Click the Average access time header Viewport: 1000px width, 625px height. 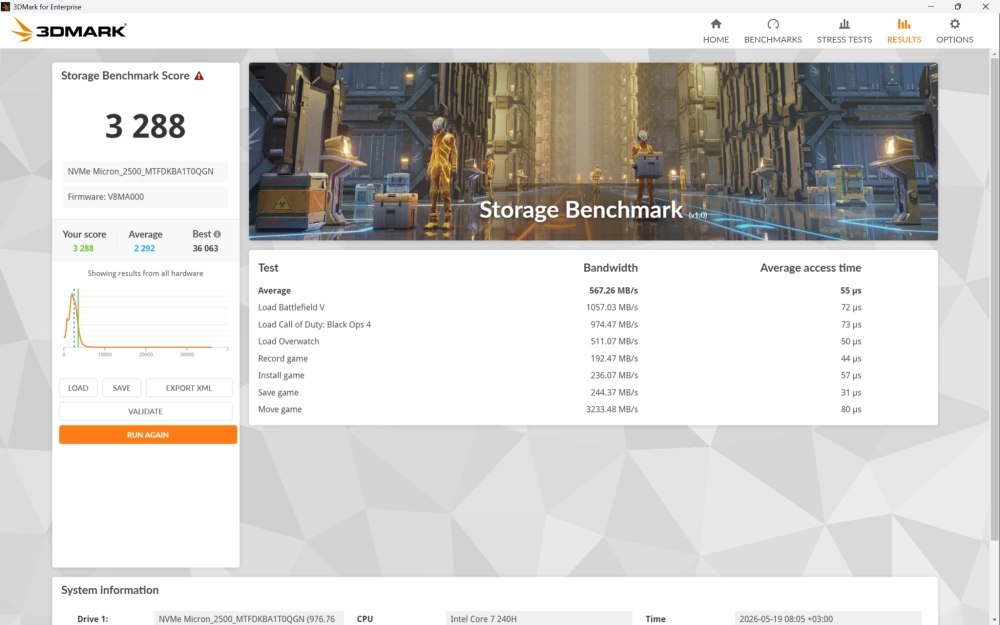click(811, 268)
